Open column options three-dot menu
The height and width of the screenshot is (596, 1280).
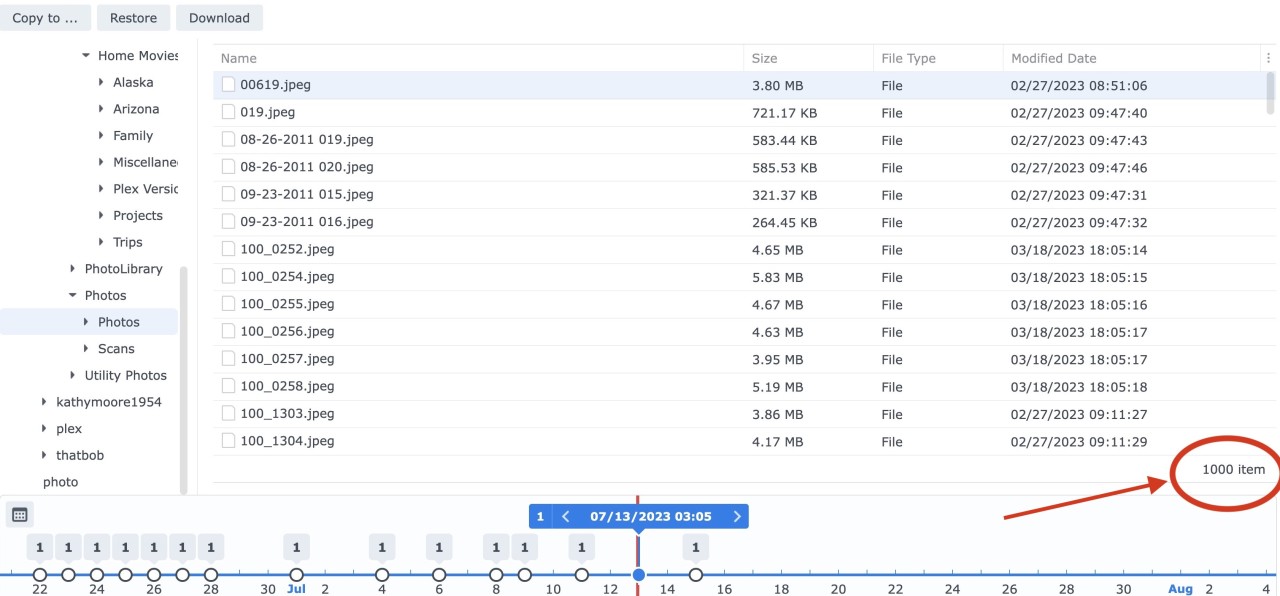click(x=1269, y=58)
